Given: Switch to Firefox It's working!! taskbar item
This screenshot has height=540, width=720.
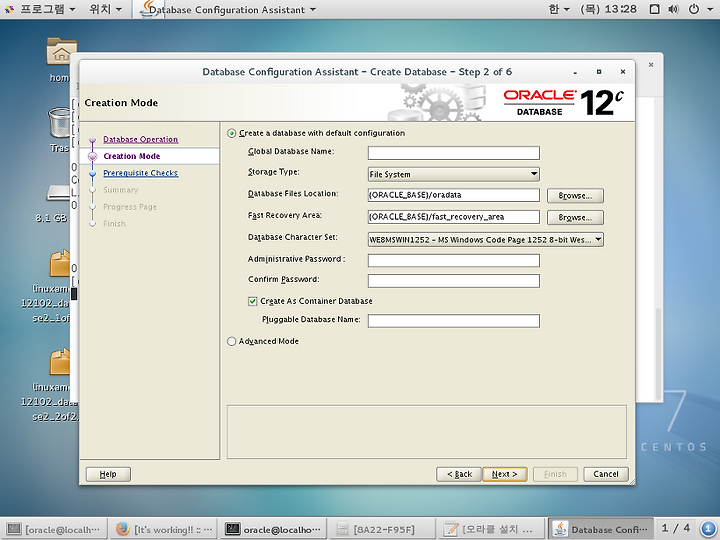Looking at the screenshot, I should click(x=164, y=529).
